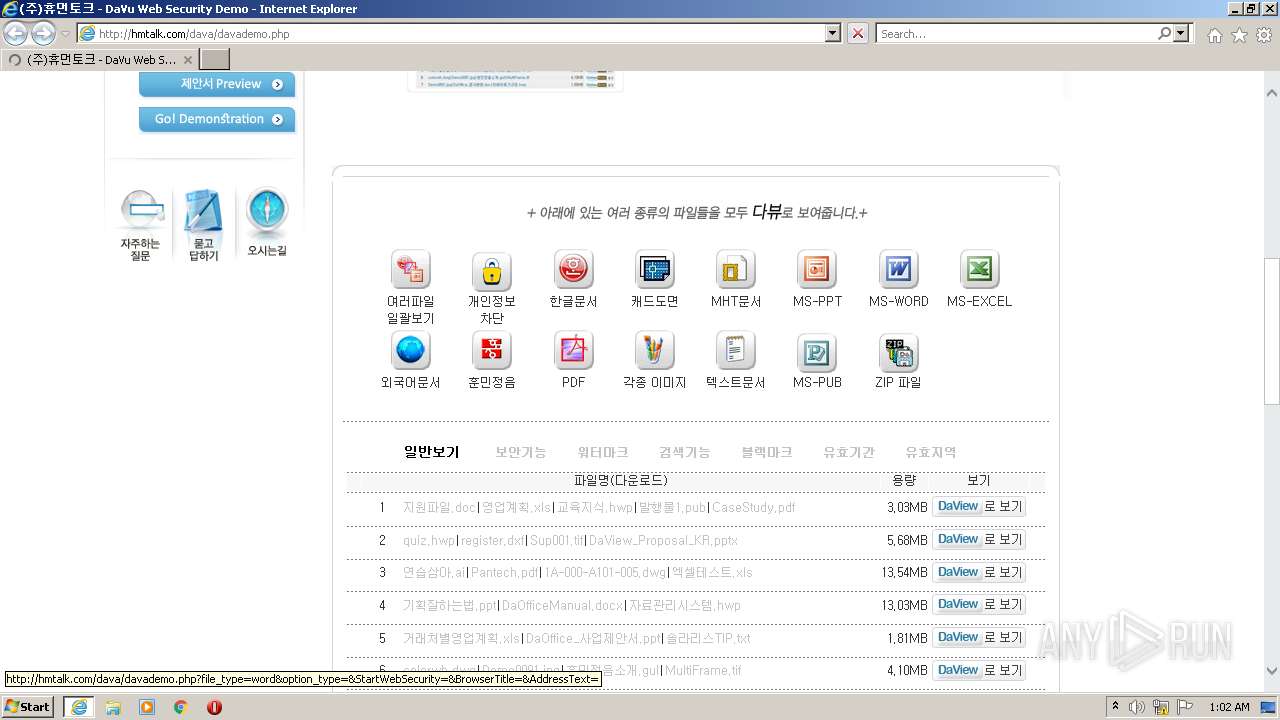The width and height of the screenshot is (1280, 720).
Task: Click the 텍스트문서 icon
Action: [x=736, y=350]
